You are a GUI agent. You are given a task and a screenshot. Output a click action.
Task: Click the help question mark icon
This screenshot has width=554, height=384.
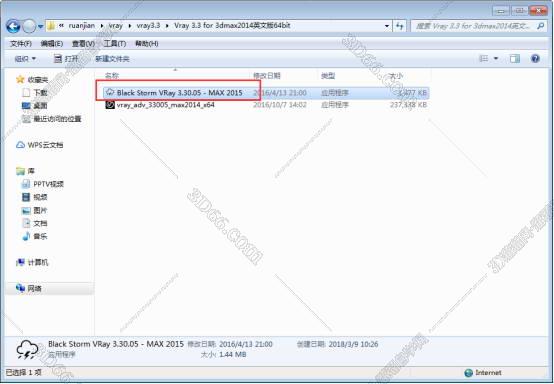click(535, 59)
